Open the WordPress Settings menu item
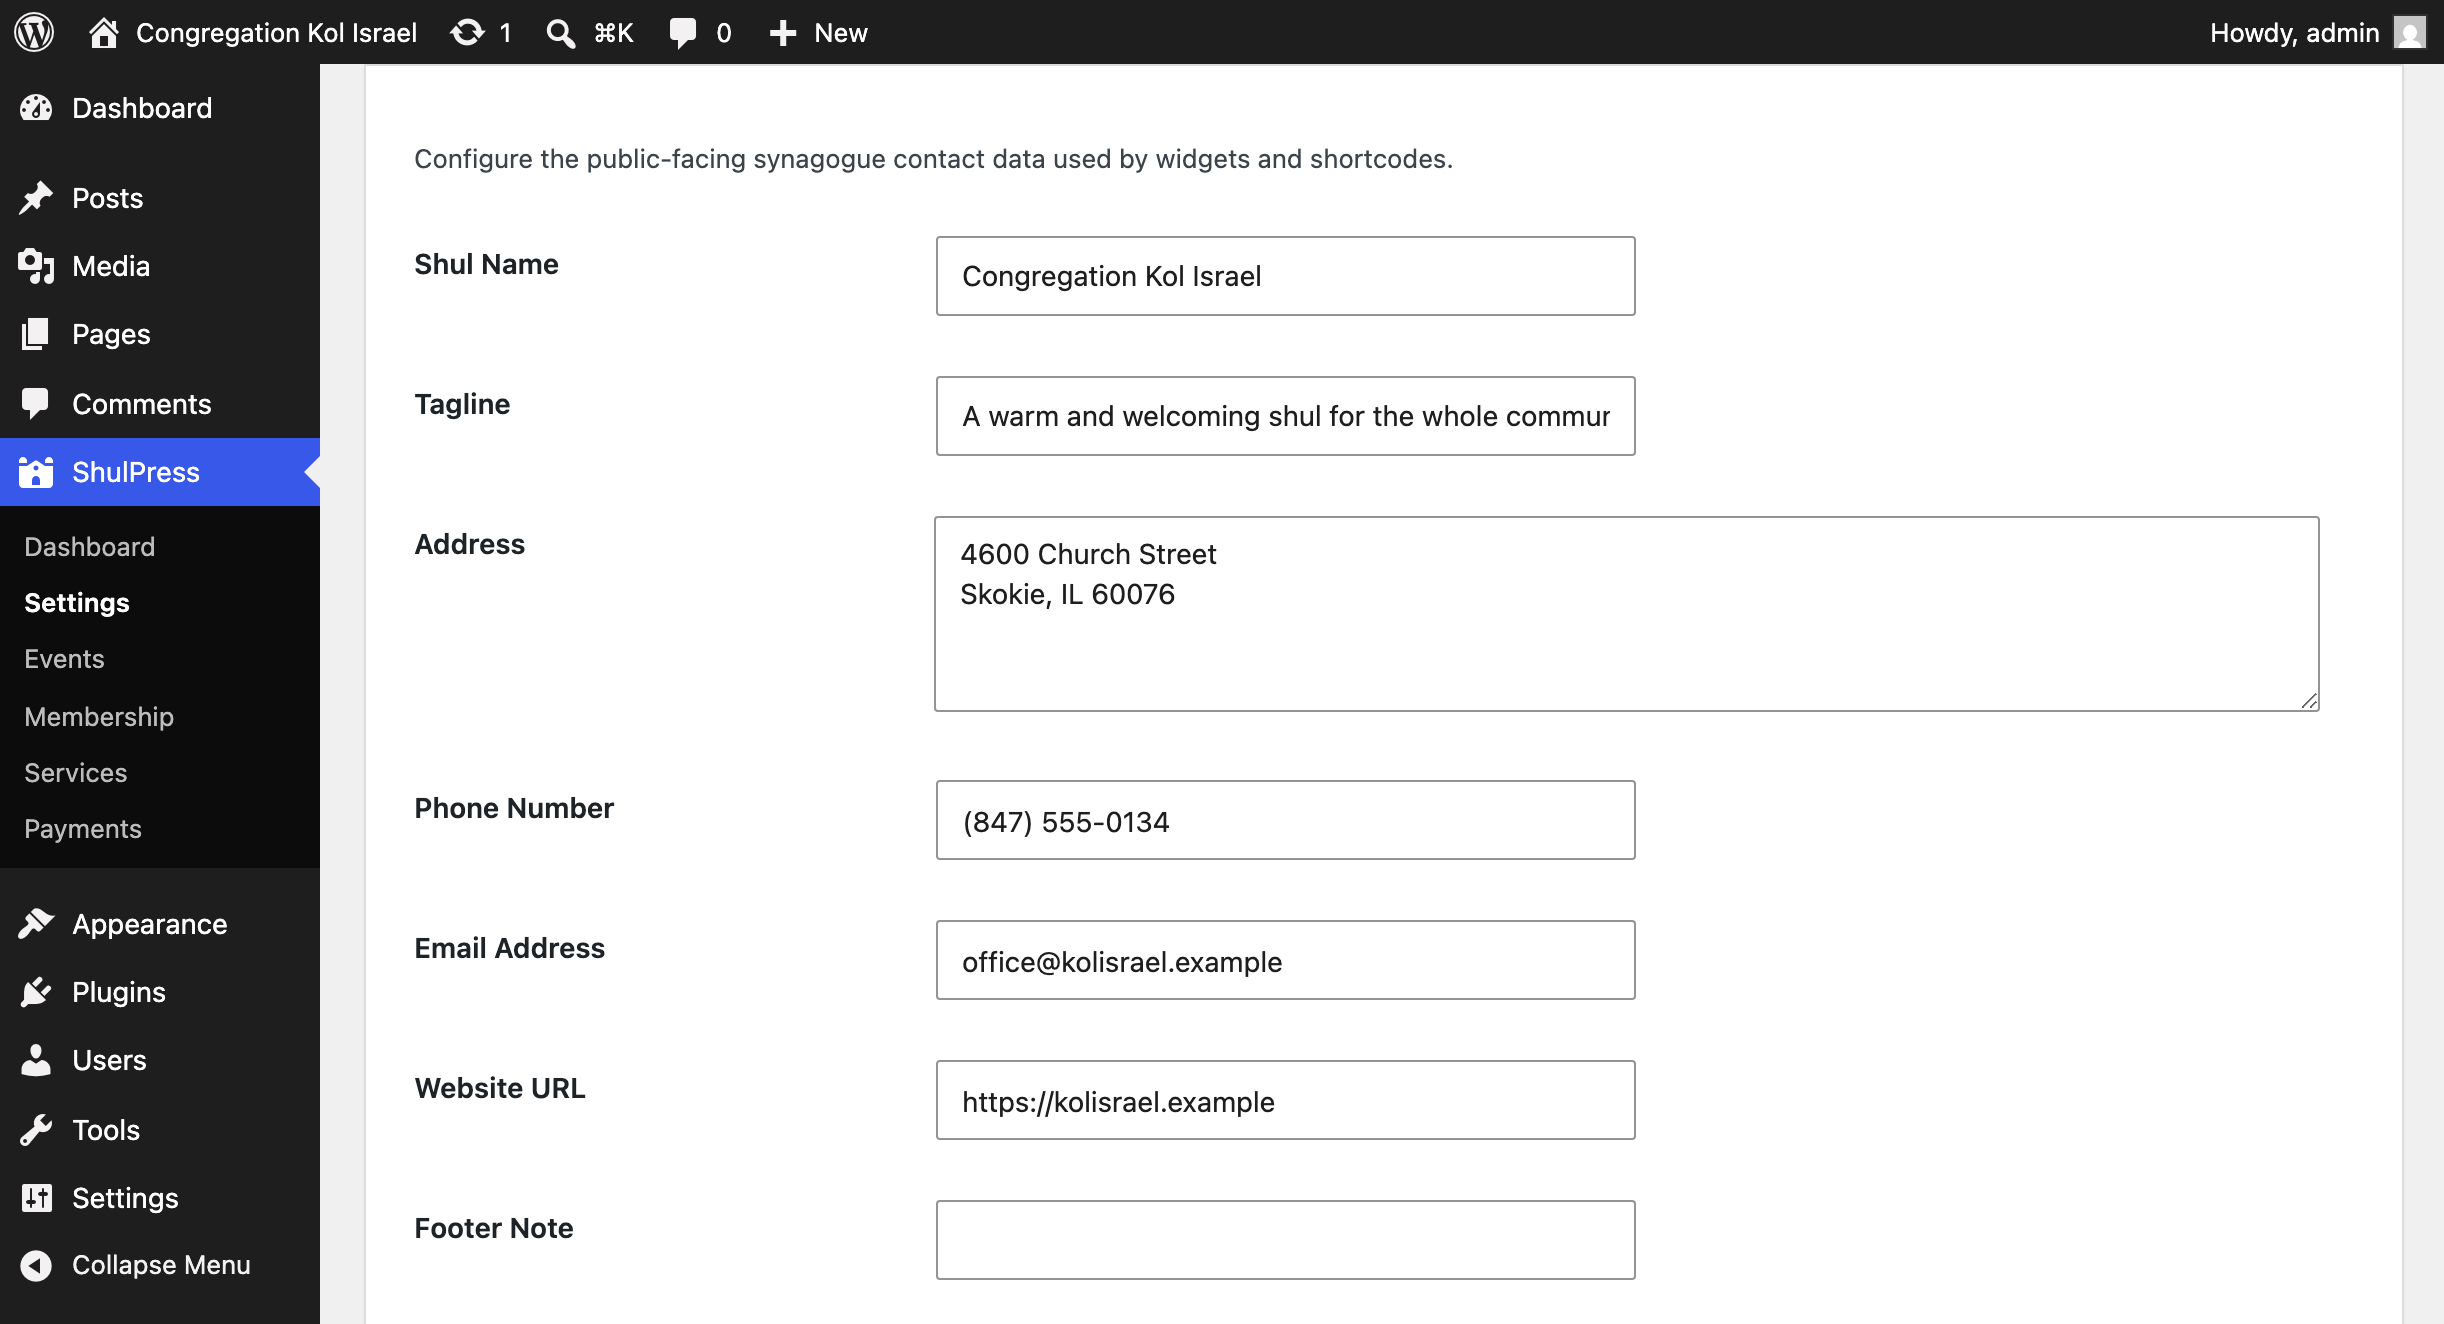The width and height of the screenshot is (2444, 1324). [x=160, y=1198]
